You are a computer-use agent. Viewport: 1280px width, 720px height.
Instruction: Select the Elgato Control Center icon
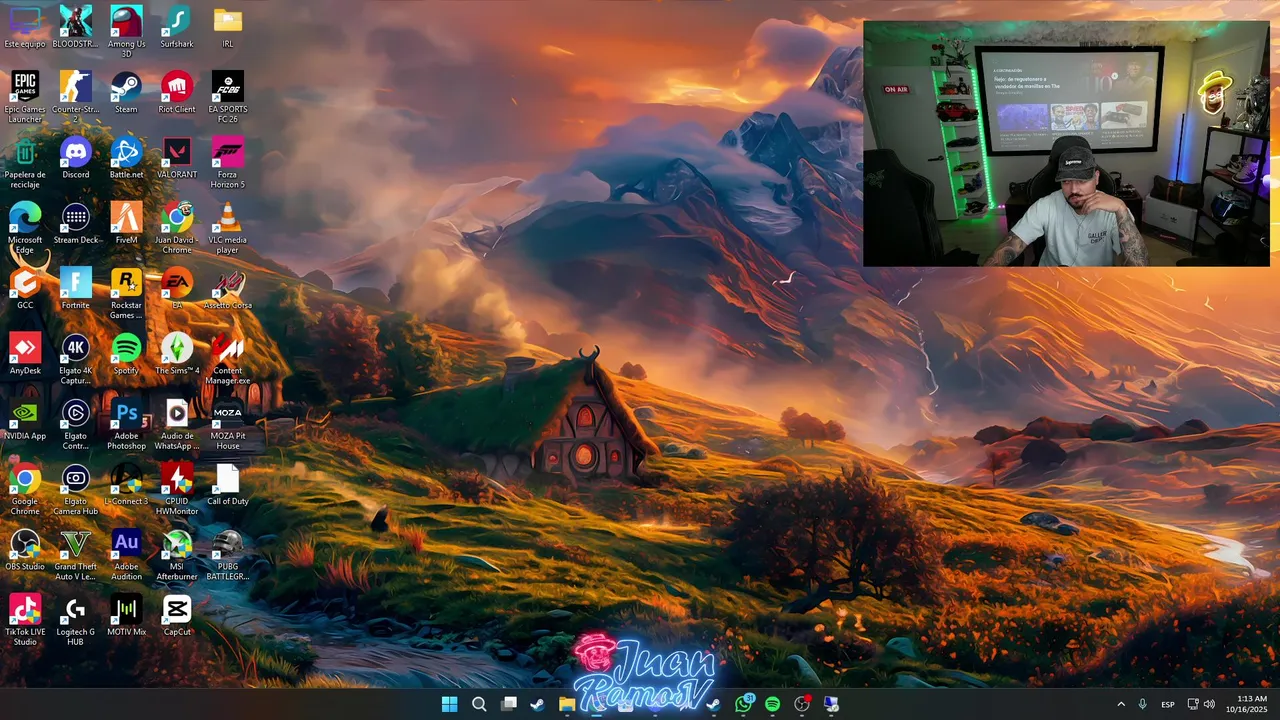75,424
